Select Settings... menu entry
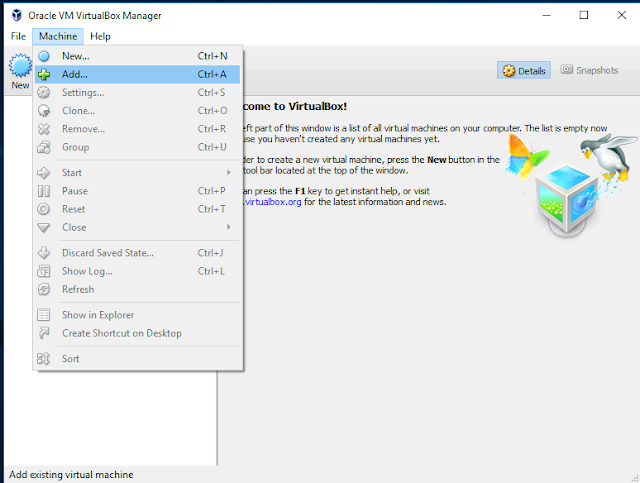The width and height of the screenshot is (640, 483). (x=137, y=93)
